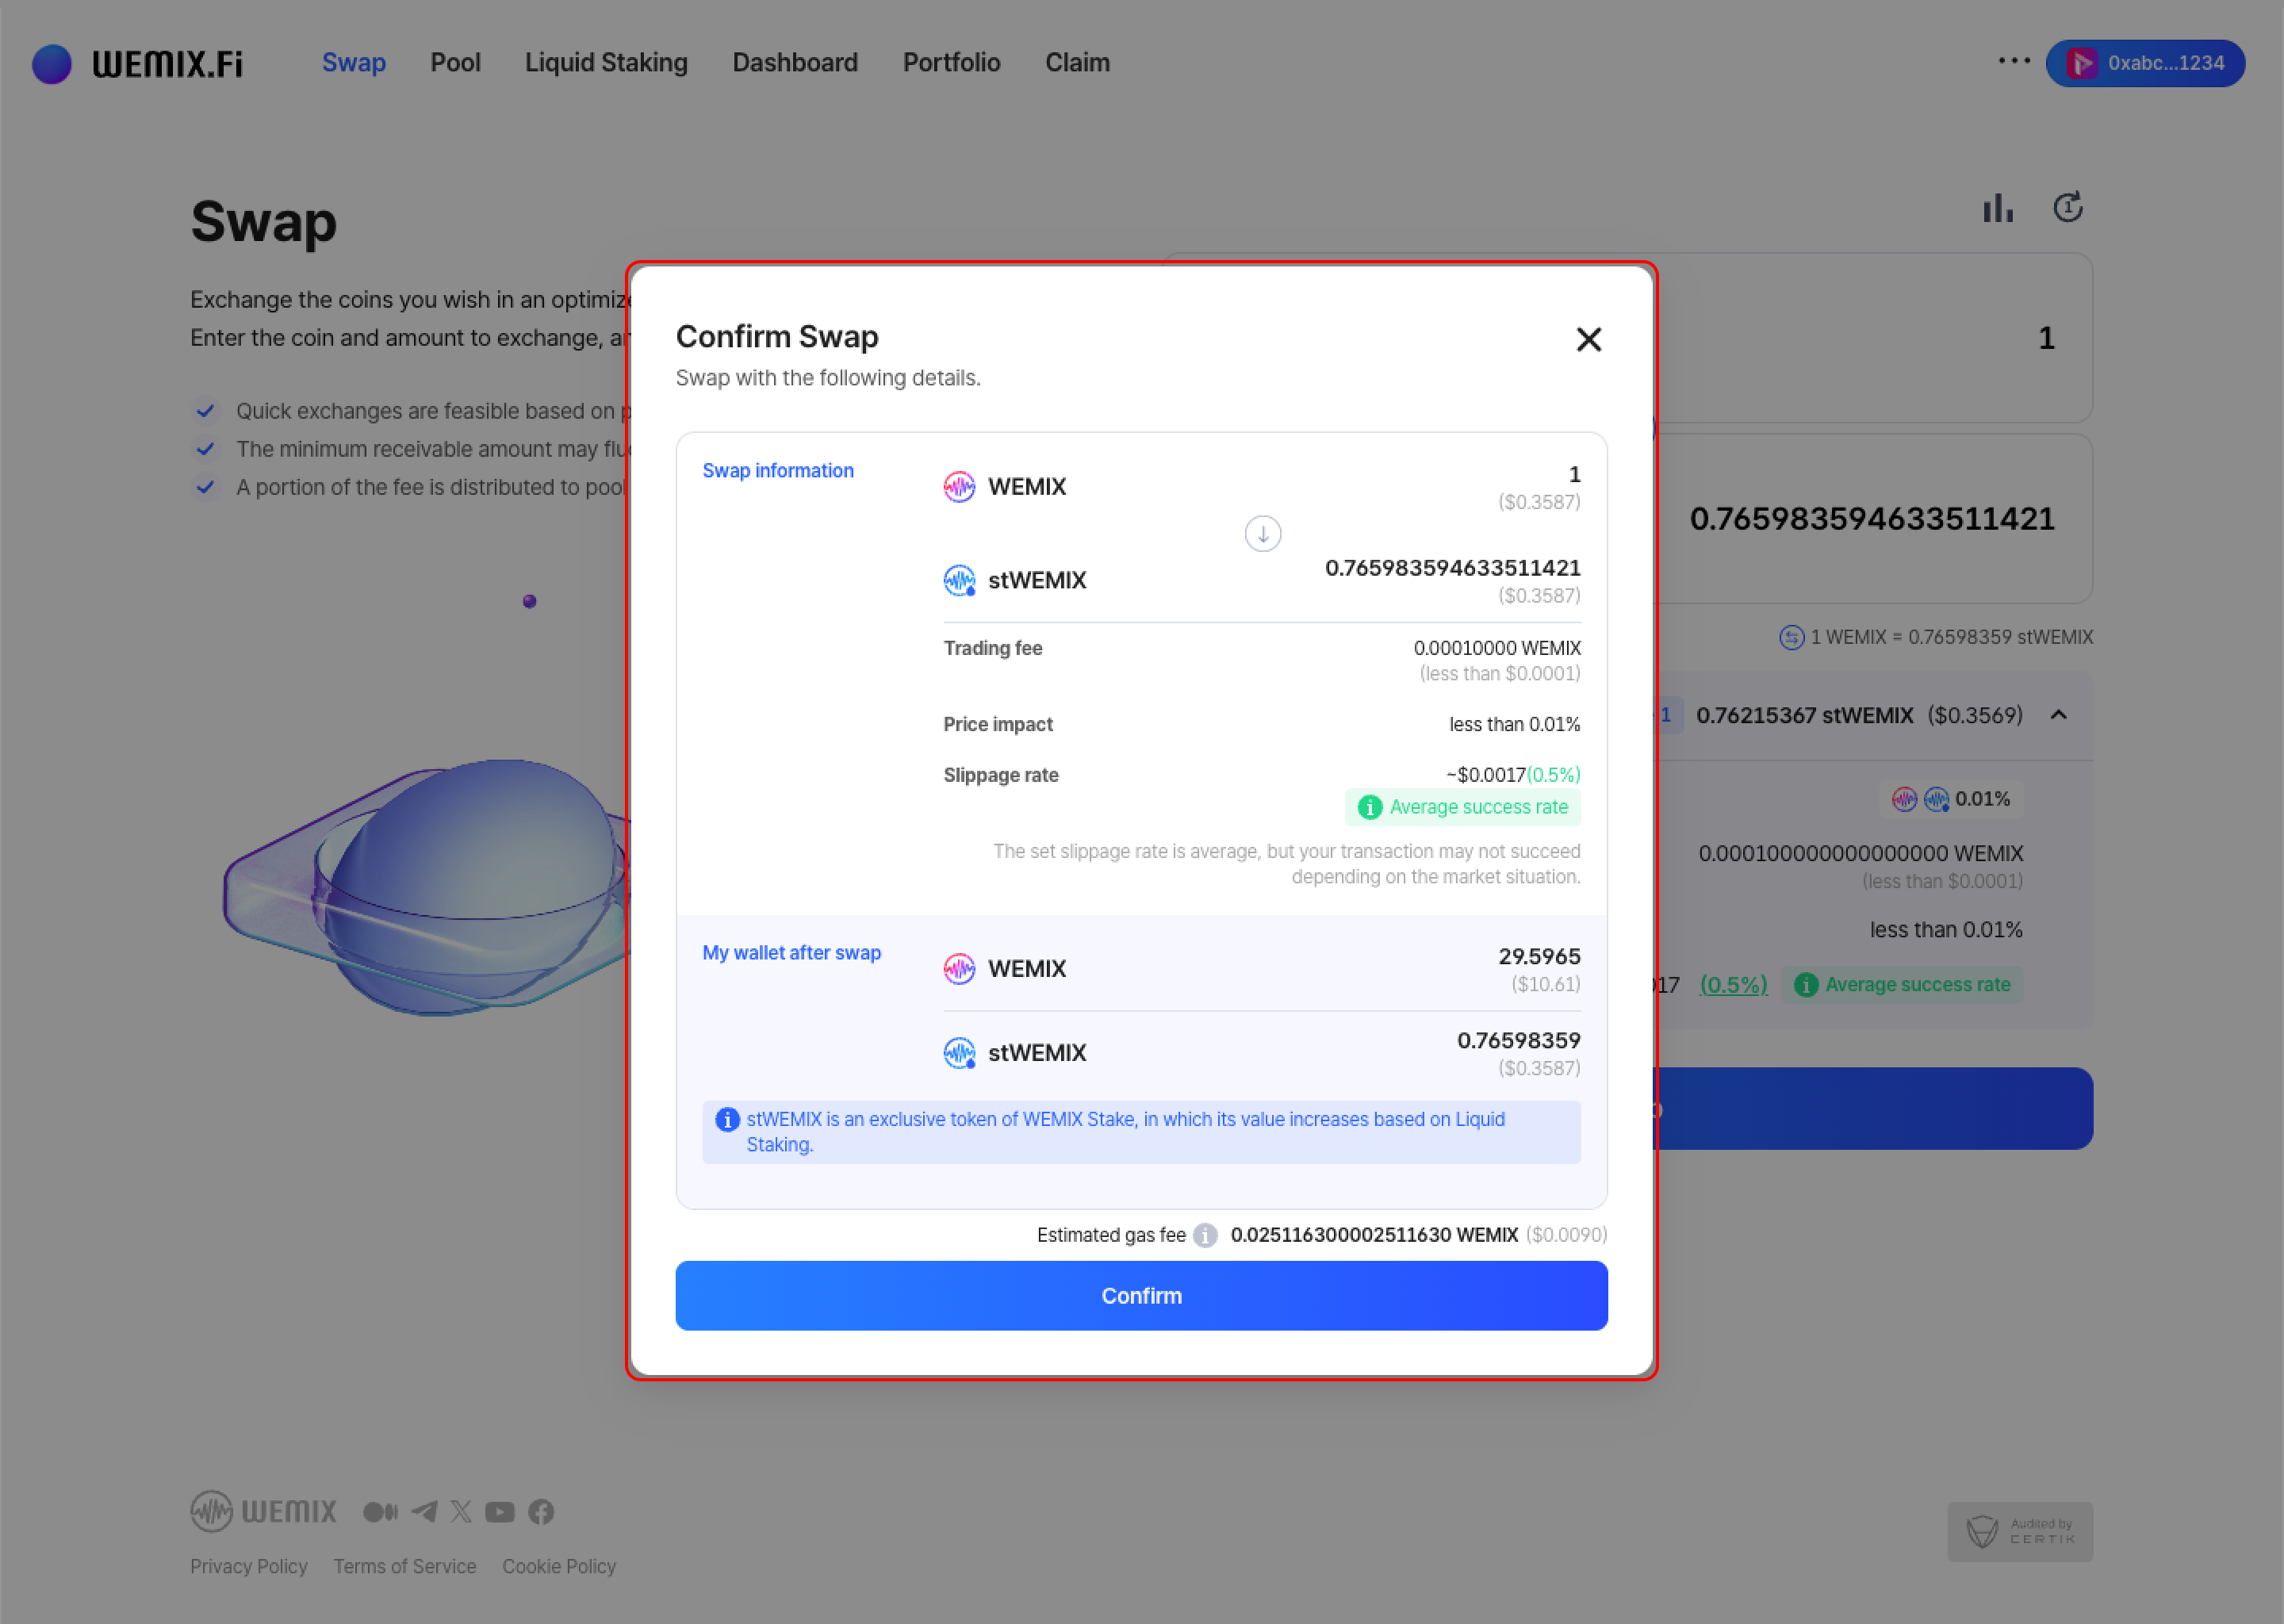Screen dimensions: 2284x1624
Task: Open the Privacy Policy link
Action: (249, 1566)
